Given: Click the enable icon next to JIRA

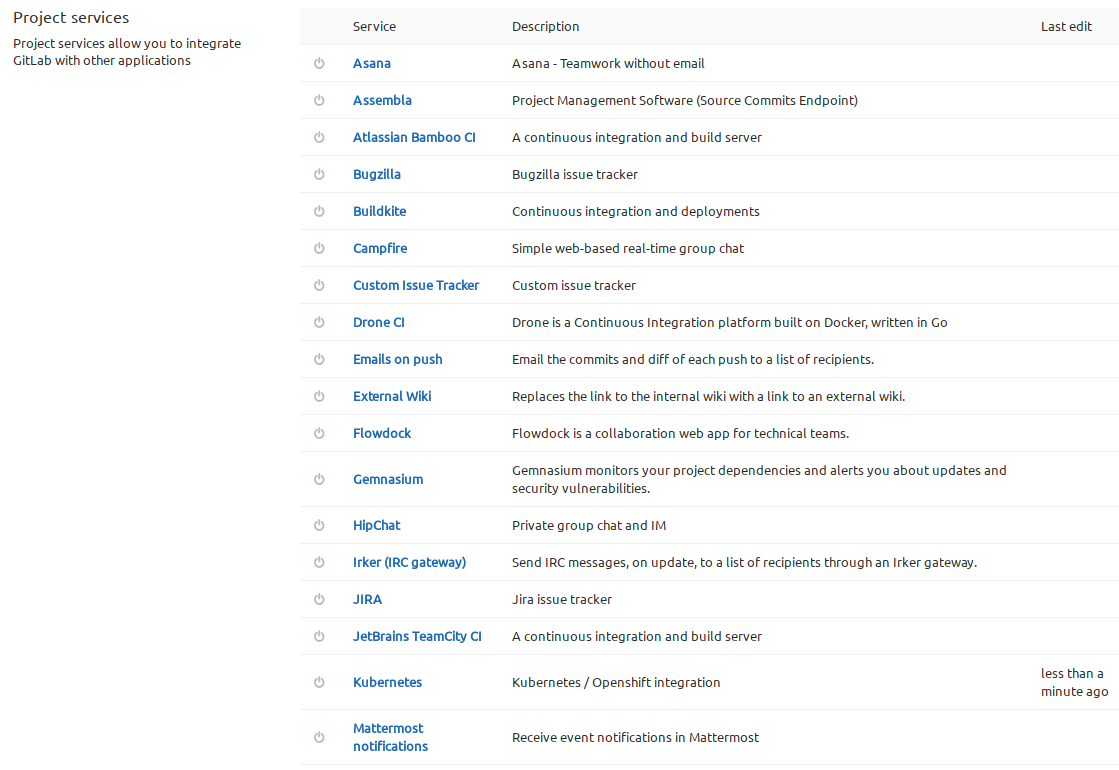Looking at the screenshot, I should pyautogui.click(x=319, y=599).
